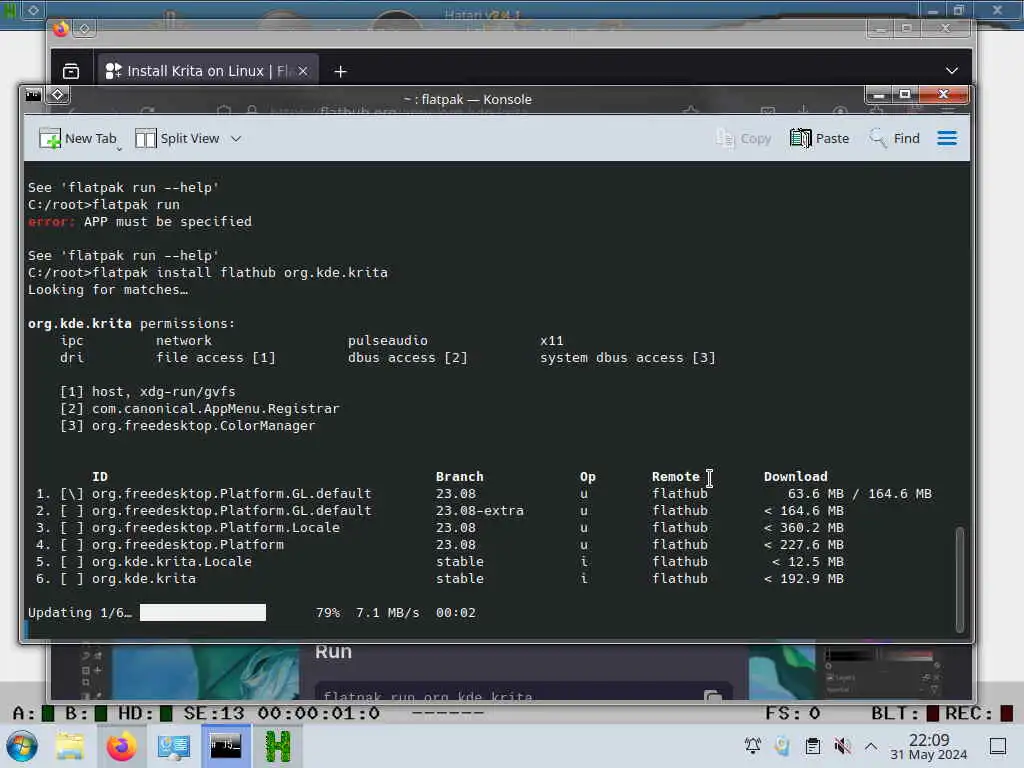Open Firefox recent browsing view icon
The image size is (1024, 768).
point(71,71)
